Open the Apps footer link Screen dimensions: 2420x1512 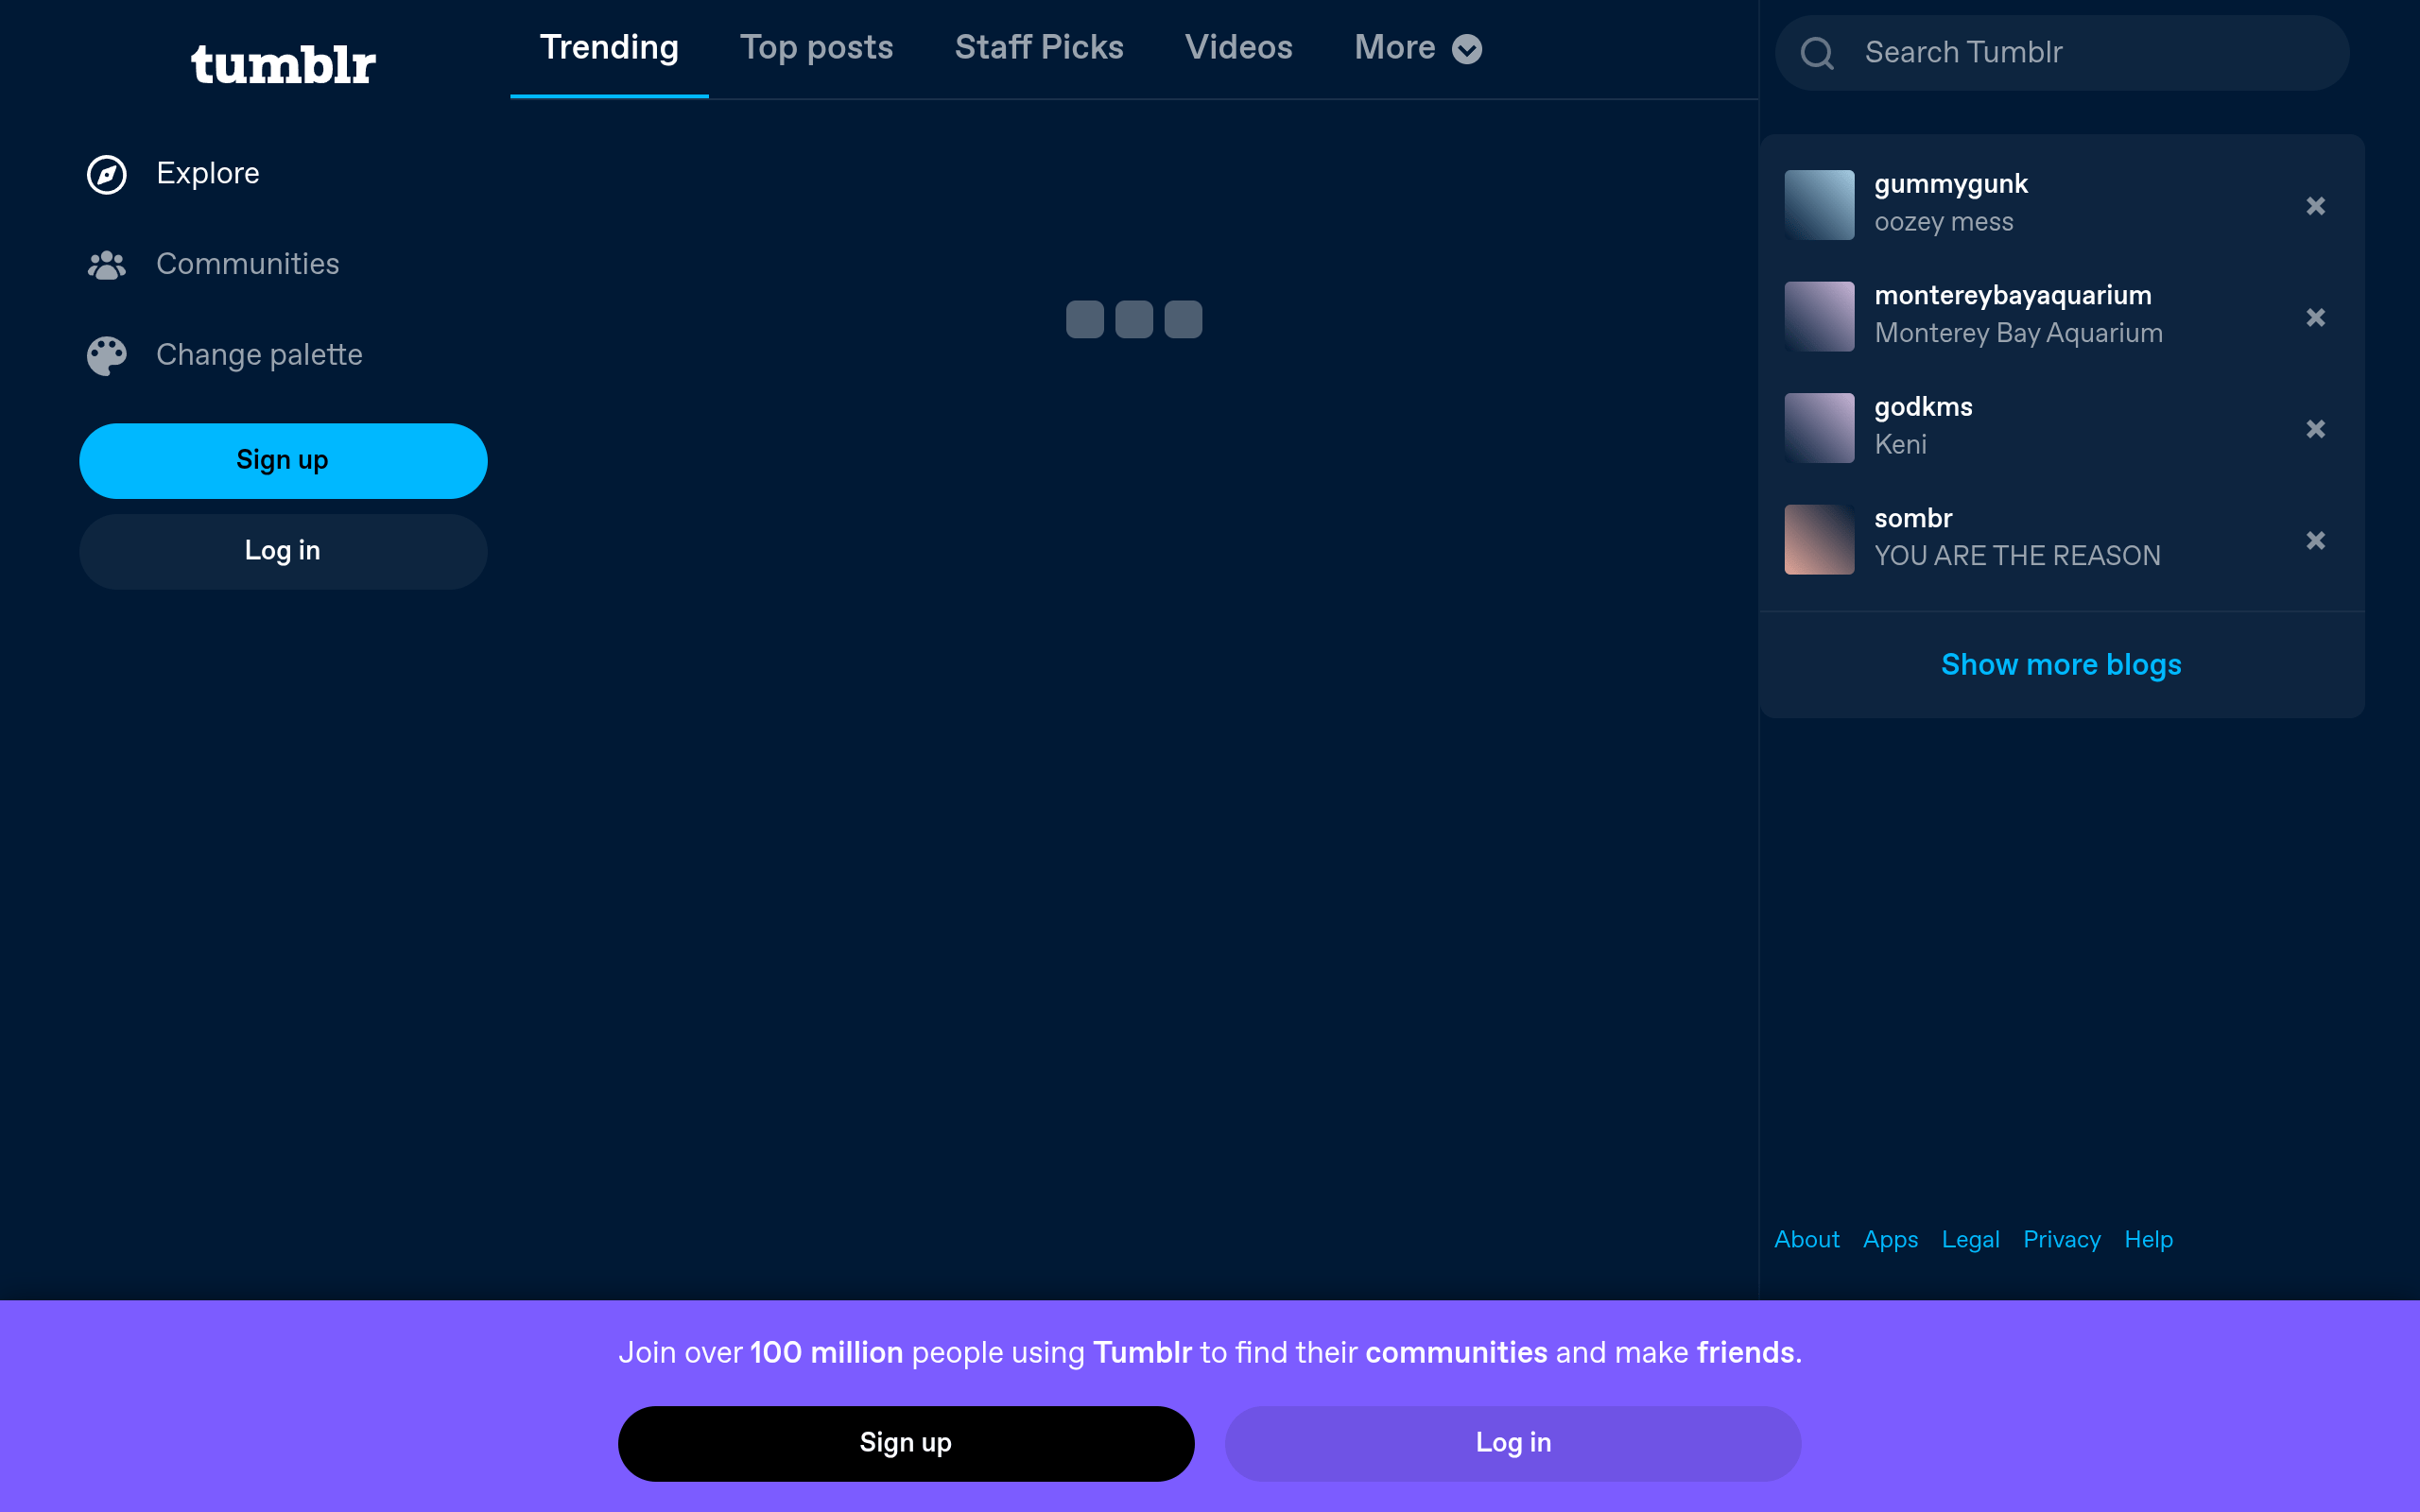click(1890, 1240)
